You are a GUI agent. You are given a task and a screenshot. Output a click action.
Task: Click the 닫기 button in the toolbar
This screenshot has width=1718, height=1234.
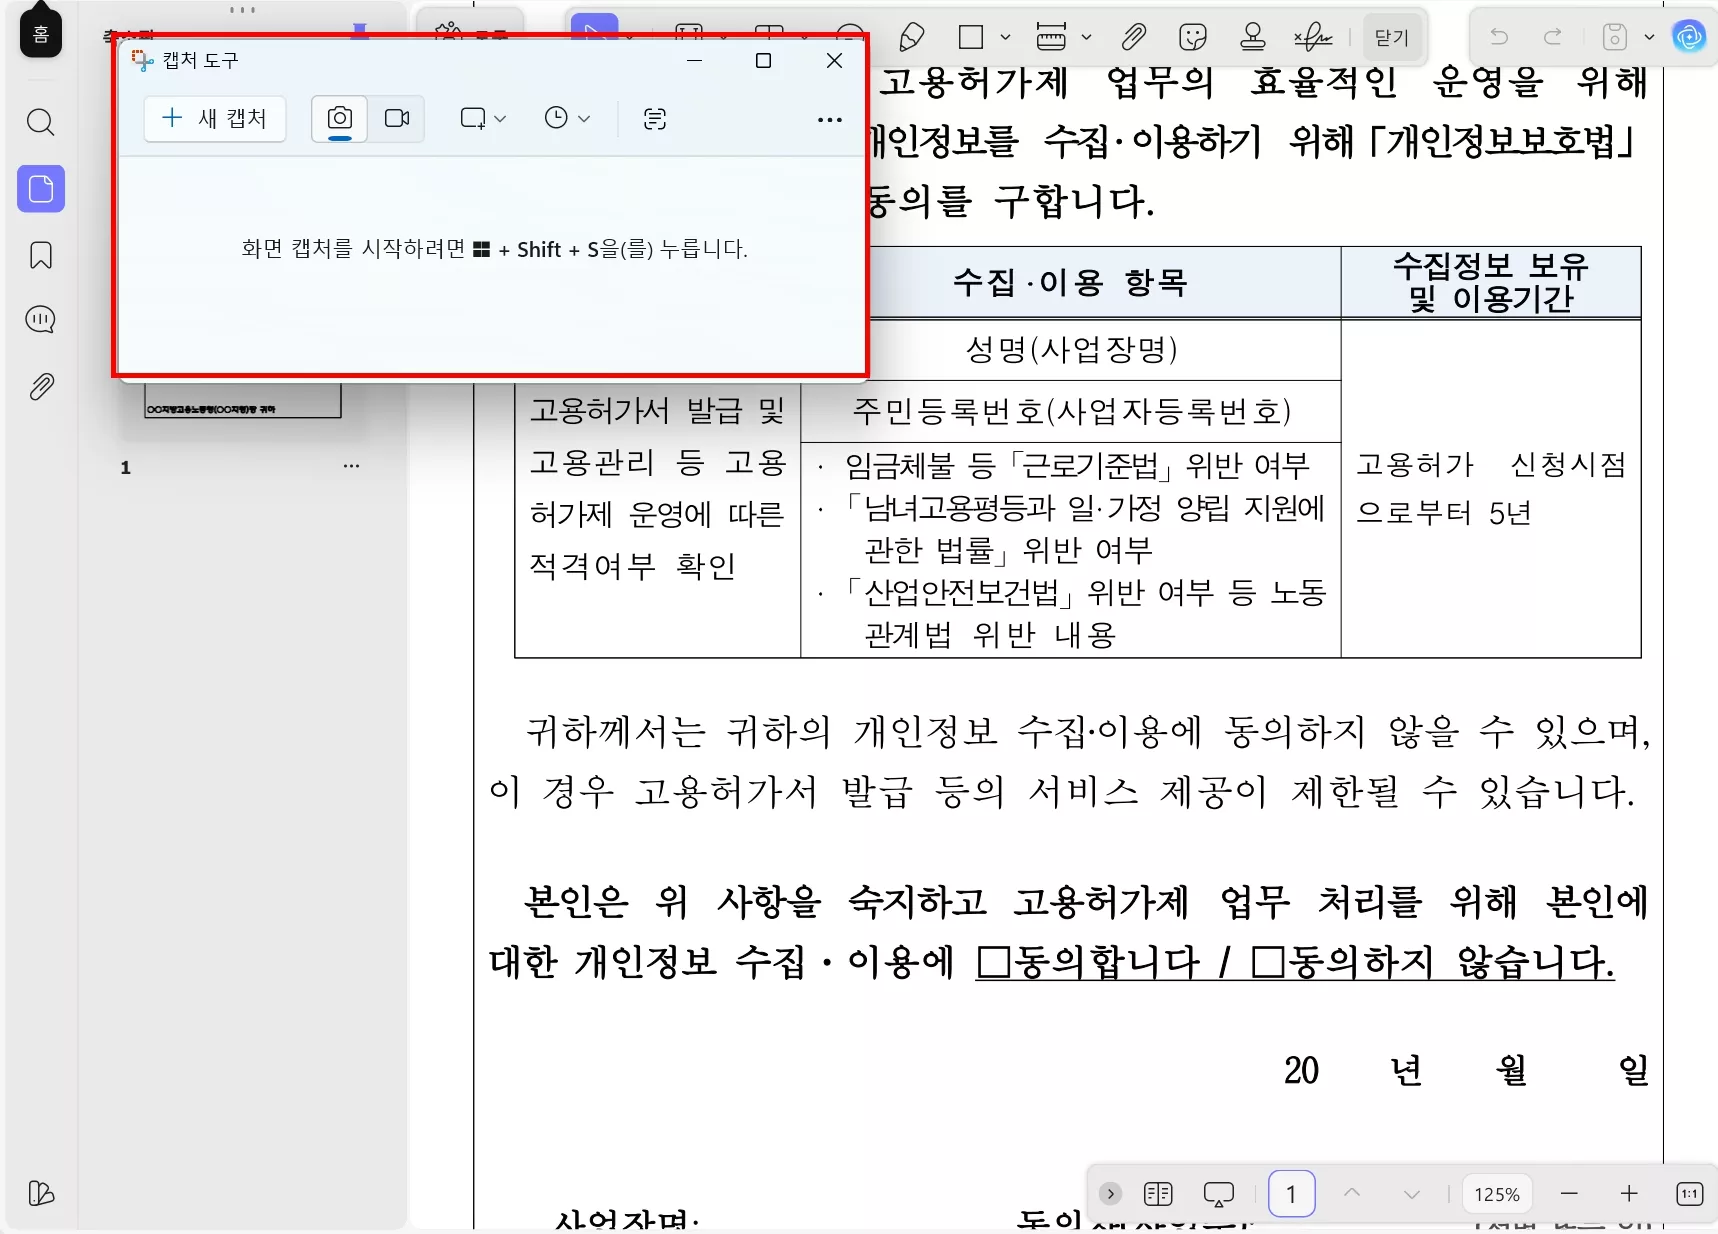[x=1391, y=37]
